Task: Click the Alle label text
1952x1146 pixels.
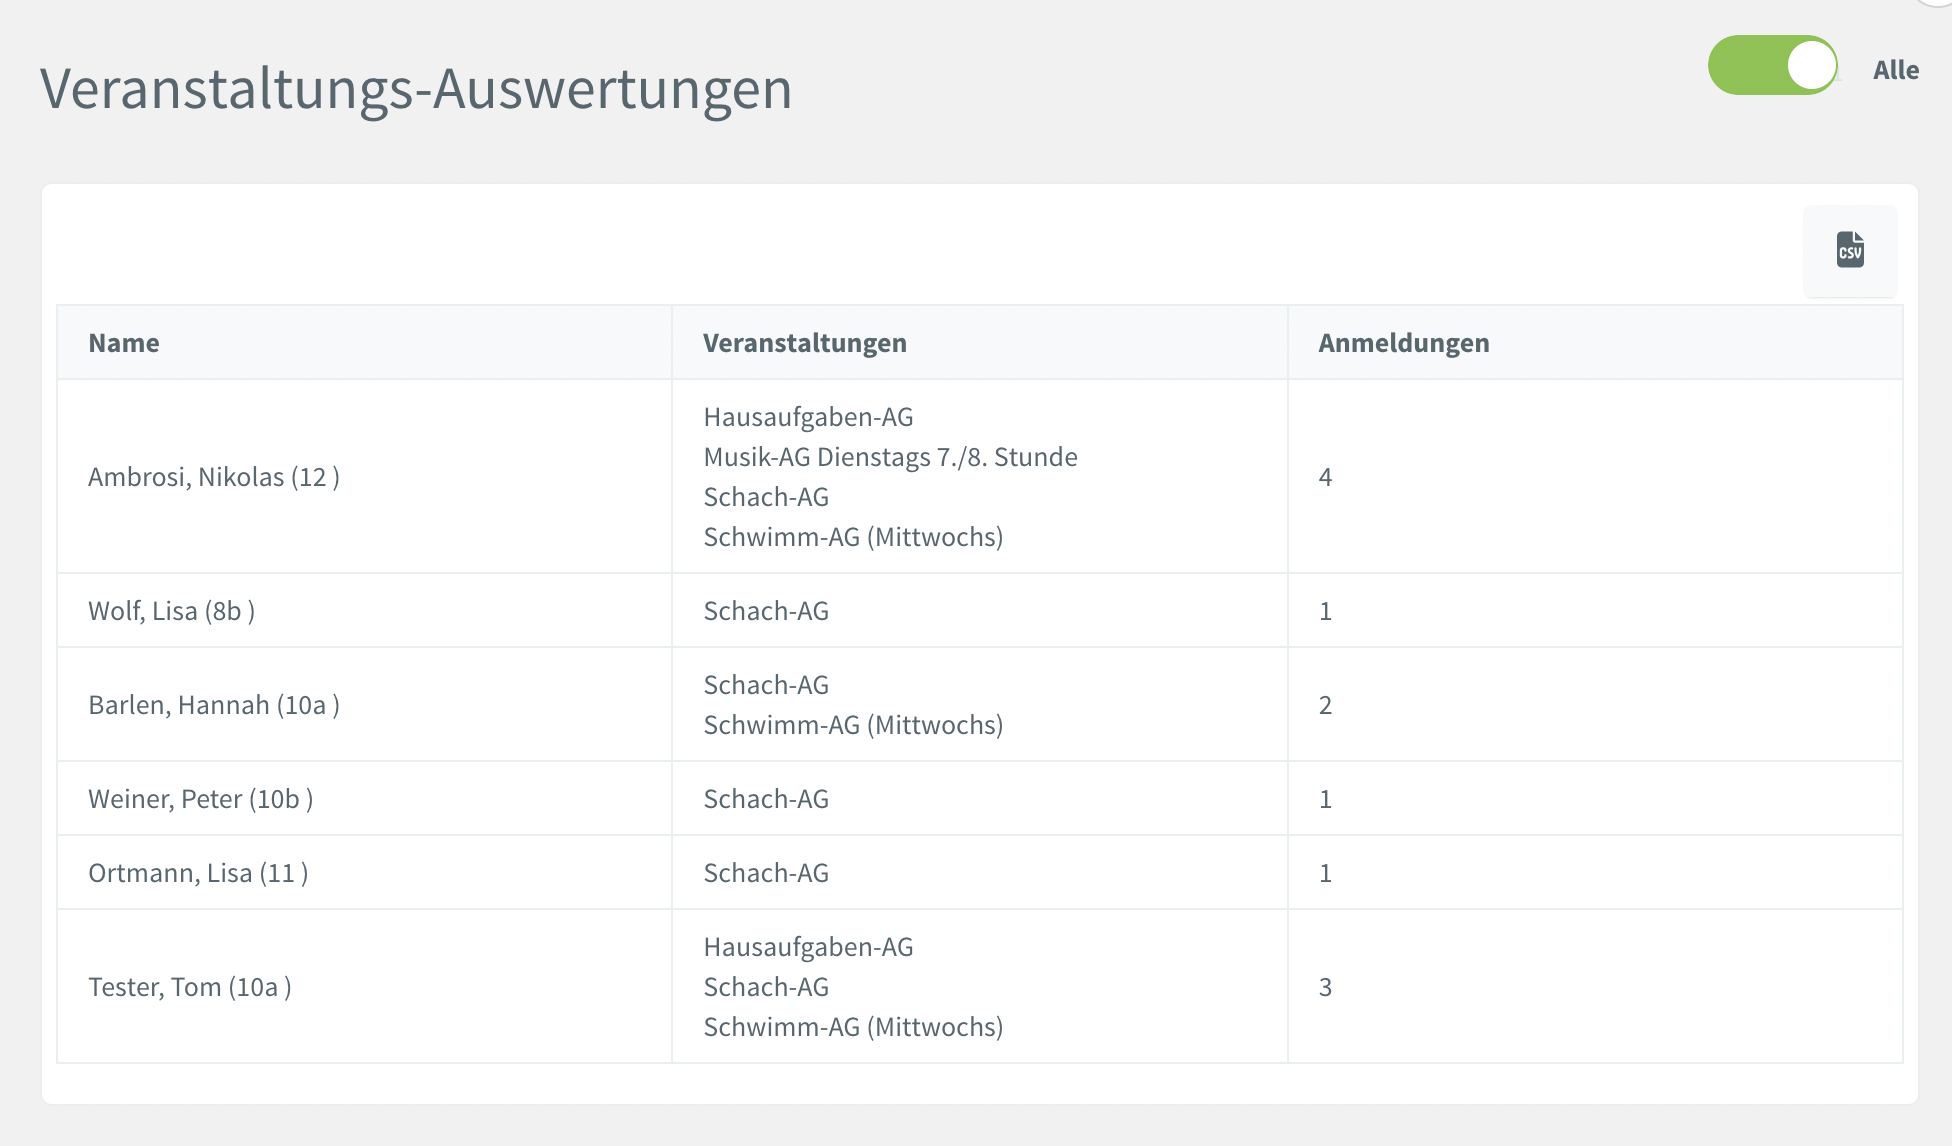Action: 1895,70
